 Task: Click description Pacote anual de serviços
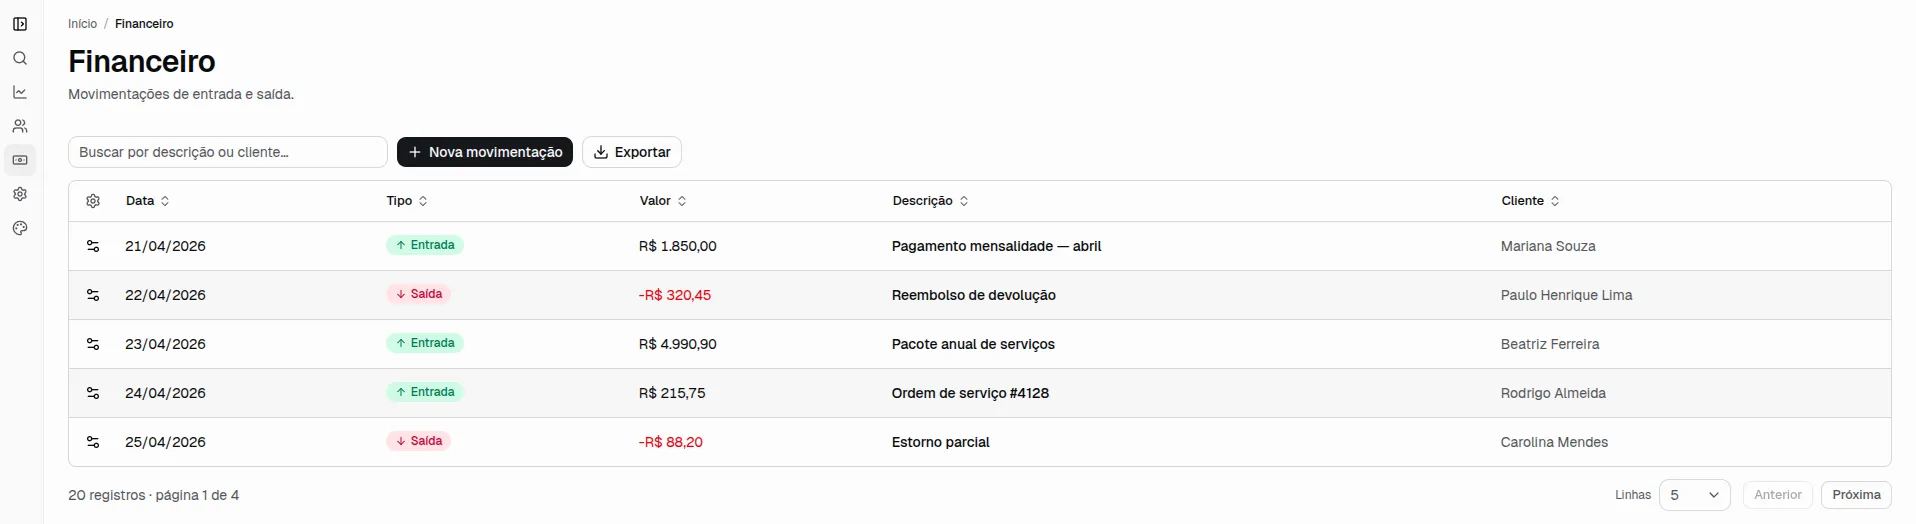pyautogui.click(x=973, y=344)
